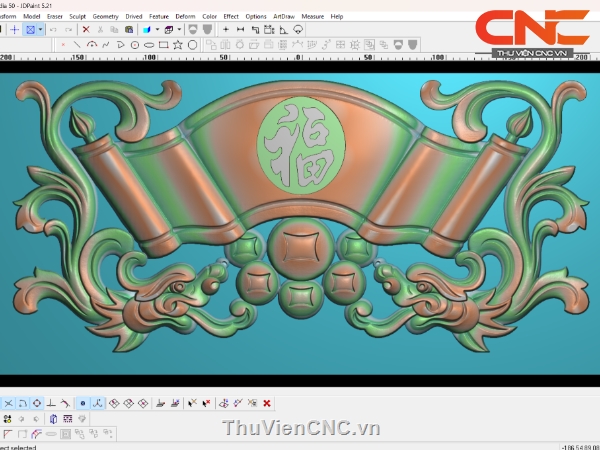
Task: Toggle the perpendicular snap option
Action: tap(51, 403)
